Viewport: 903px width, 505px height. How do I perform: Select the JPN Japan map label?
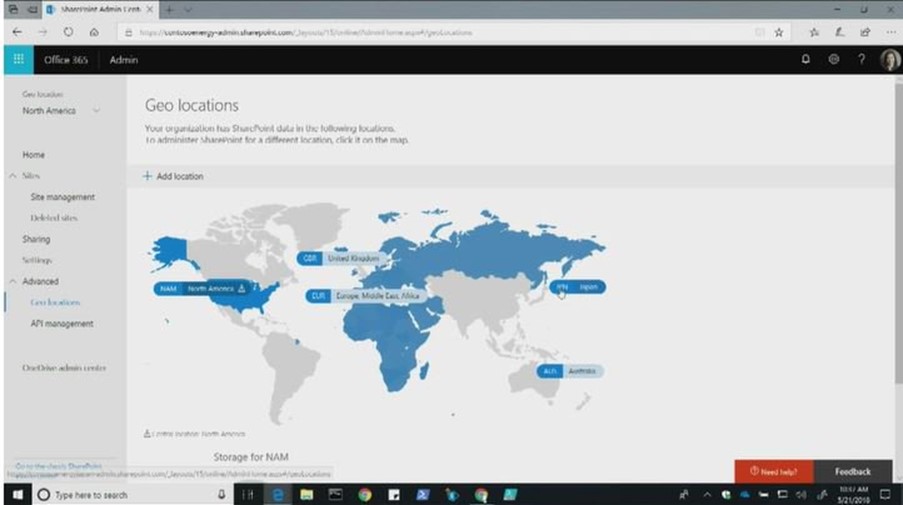pyautogui.click(x=577, y=287)
